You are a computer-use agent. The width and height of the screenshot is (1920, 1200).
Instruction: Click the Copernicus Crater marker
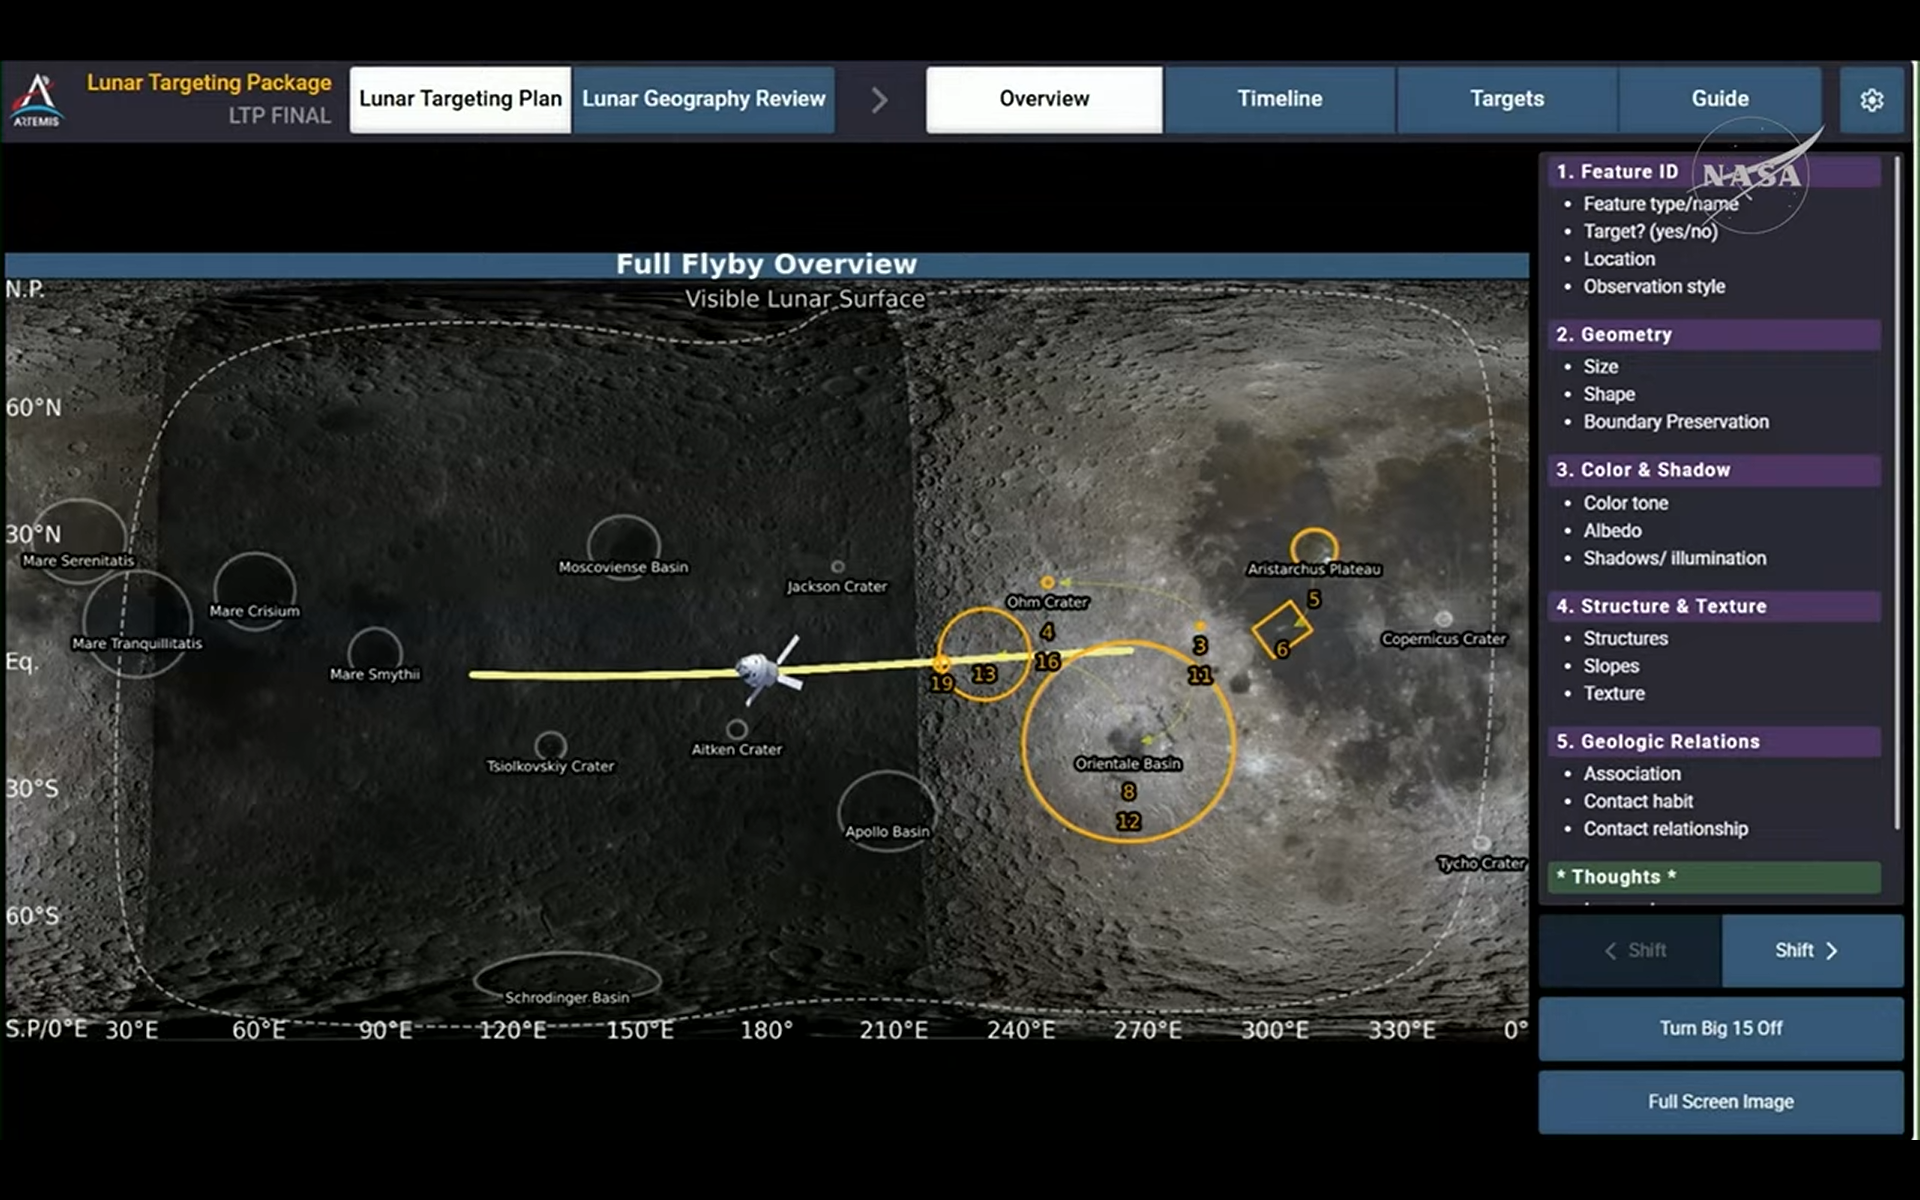pyautogui.click(x=1443, y=619)
